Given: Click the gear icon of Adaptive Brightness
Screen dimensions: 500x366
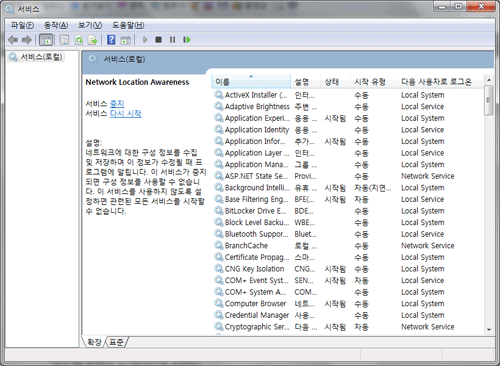Looking at the screenshot, I should [219, 107].
